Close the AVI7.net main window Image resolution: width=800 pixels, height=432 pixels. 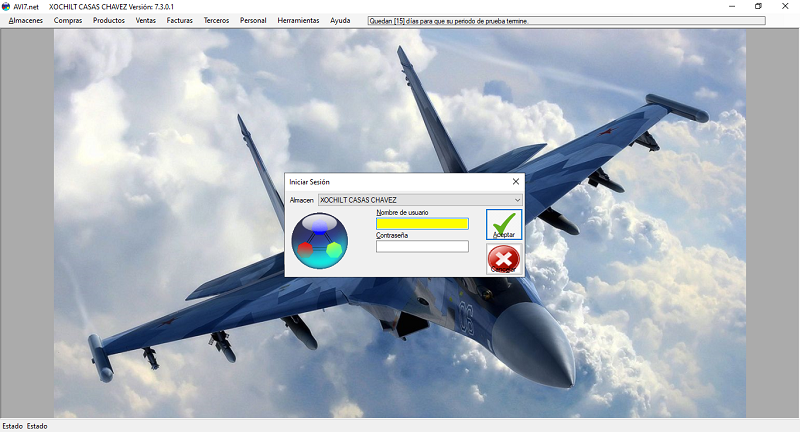pos(785,6)
